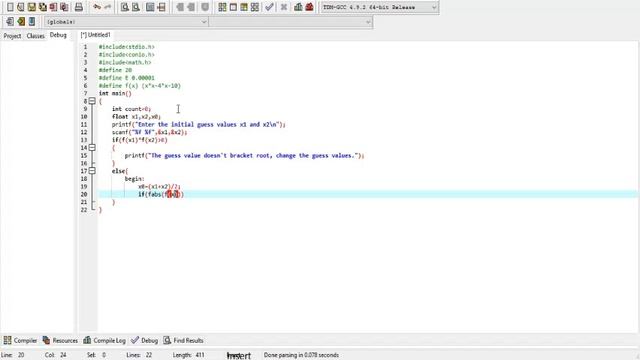The height and width of the screenshot is (360, 640).
Task: Open the empty function dropdown beside (globals)
Action: [291, 22]
